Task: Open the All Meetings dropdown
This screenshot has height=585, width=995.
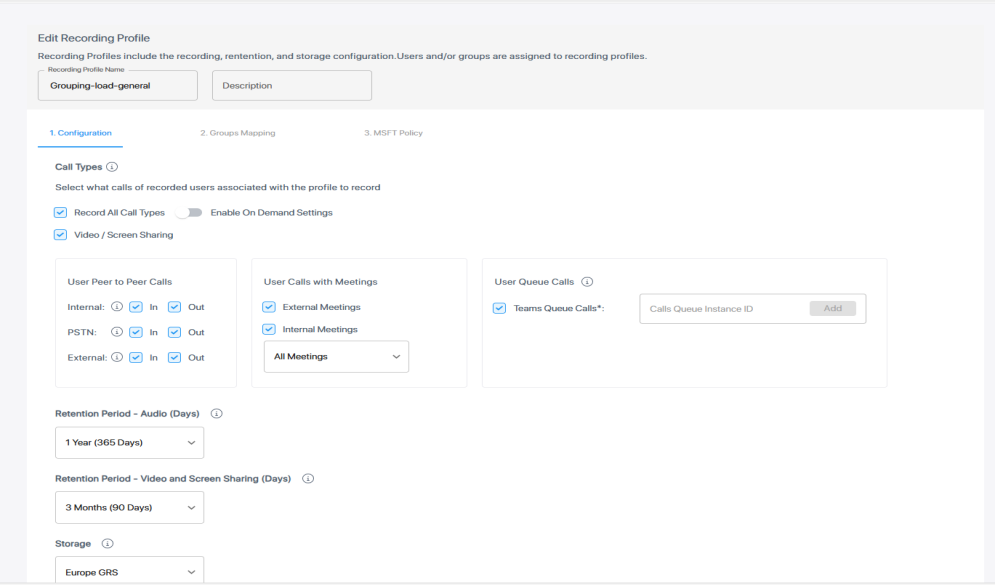Action: click(x=336, y=357)
